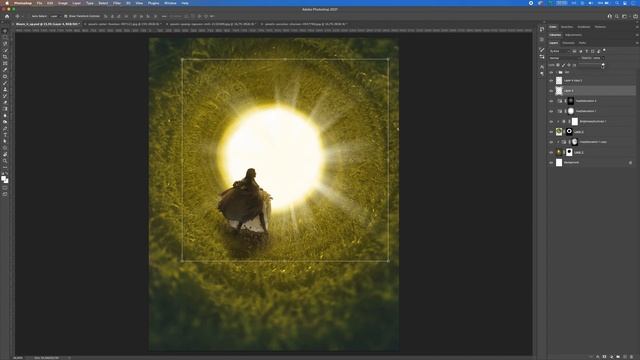Change screen mode icon in toolbar
This screenshot has width=640, height=360.
pos(5,195)
